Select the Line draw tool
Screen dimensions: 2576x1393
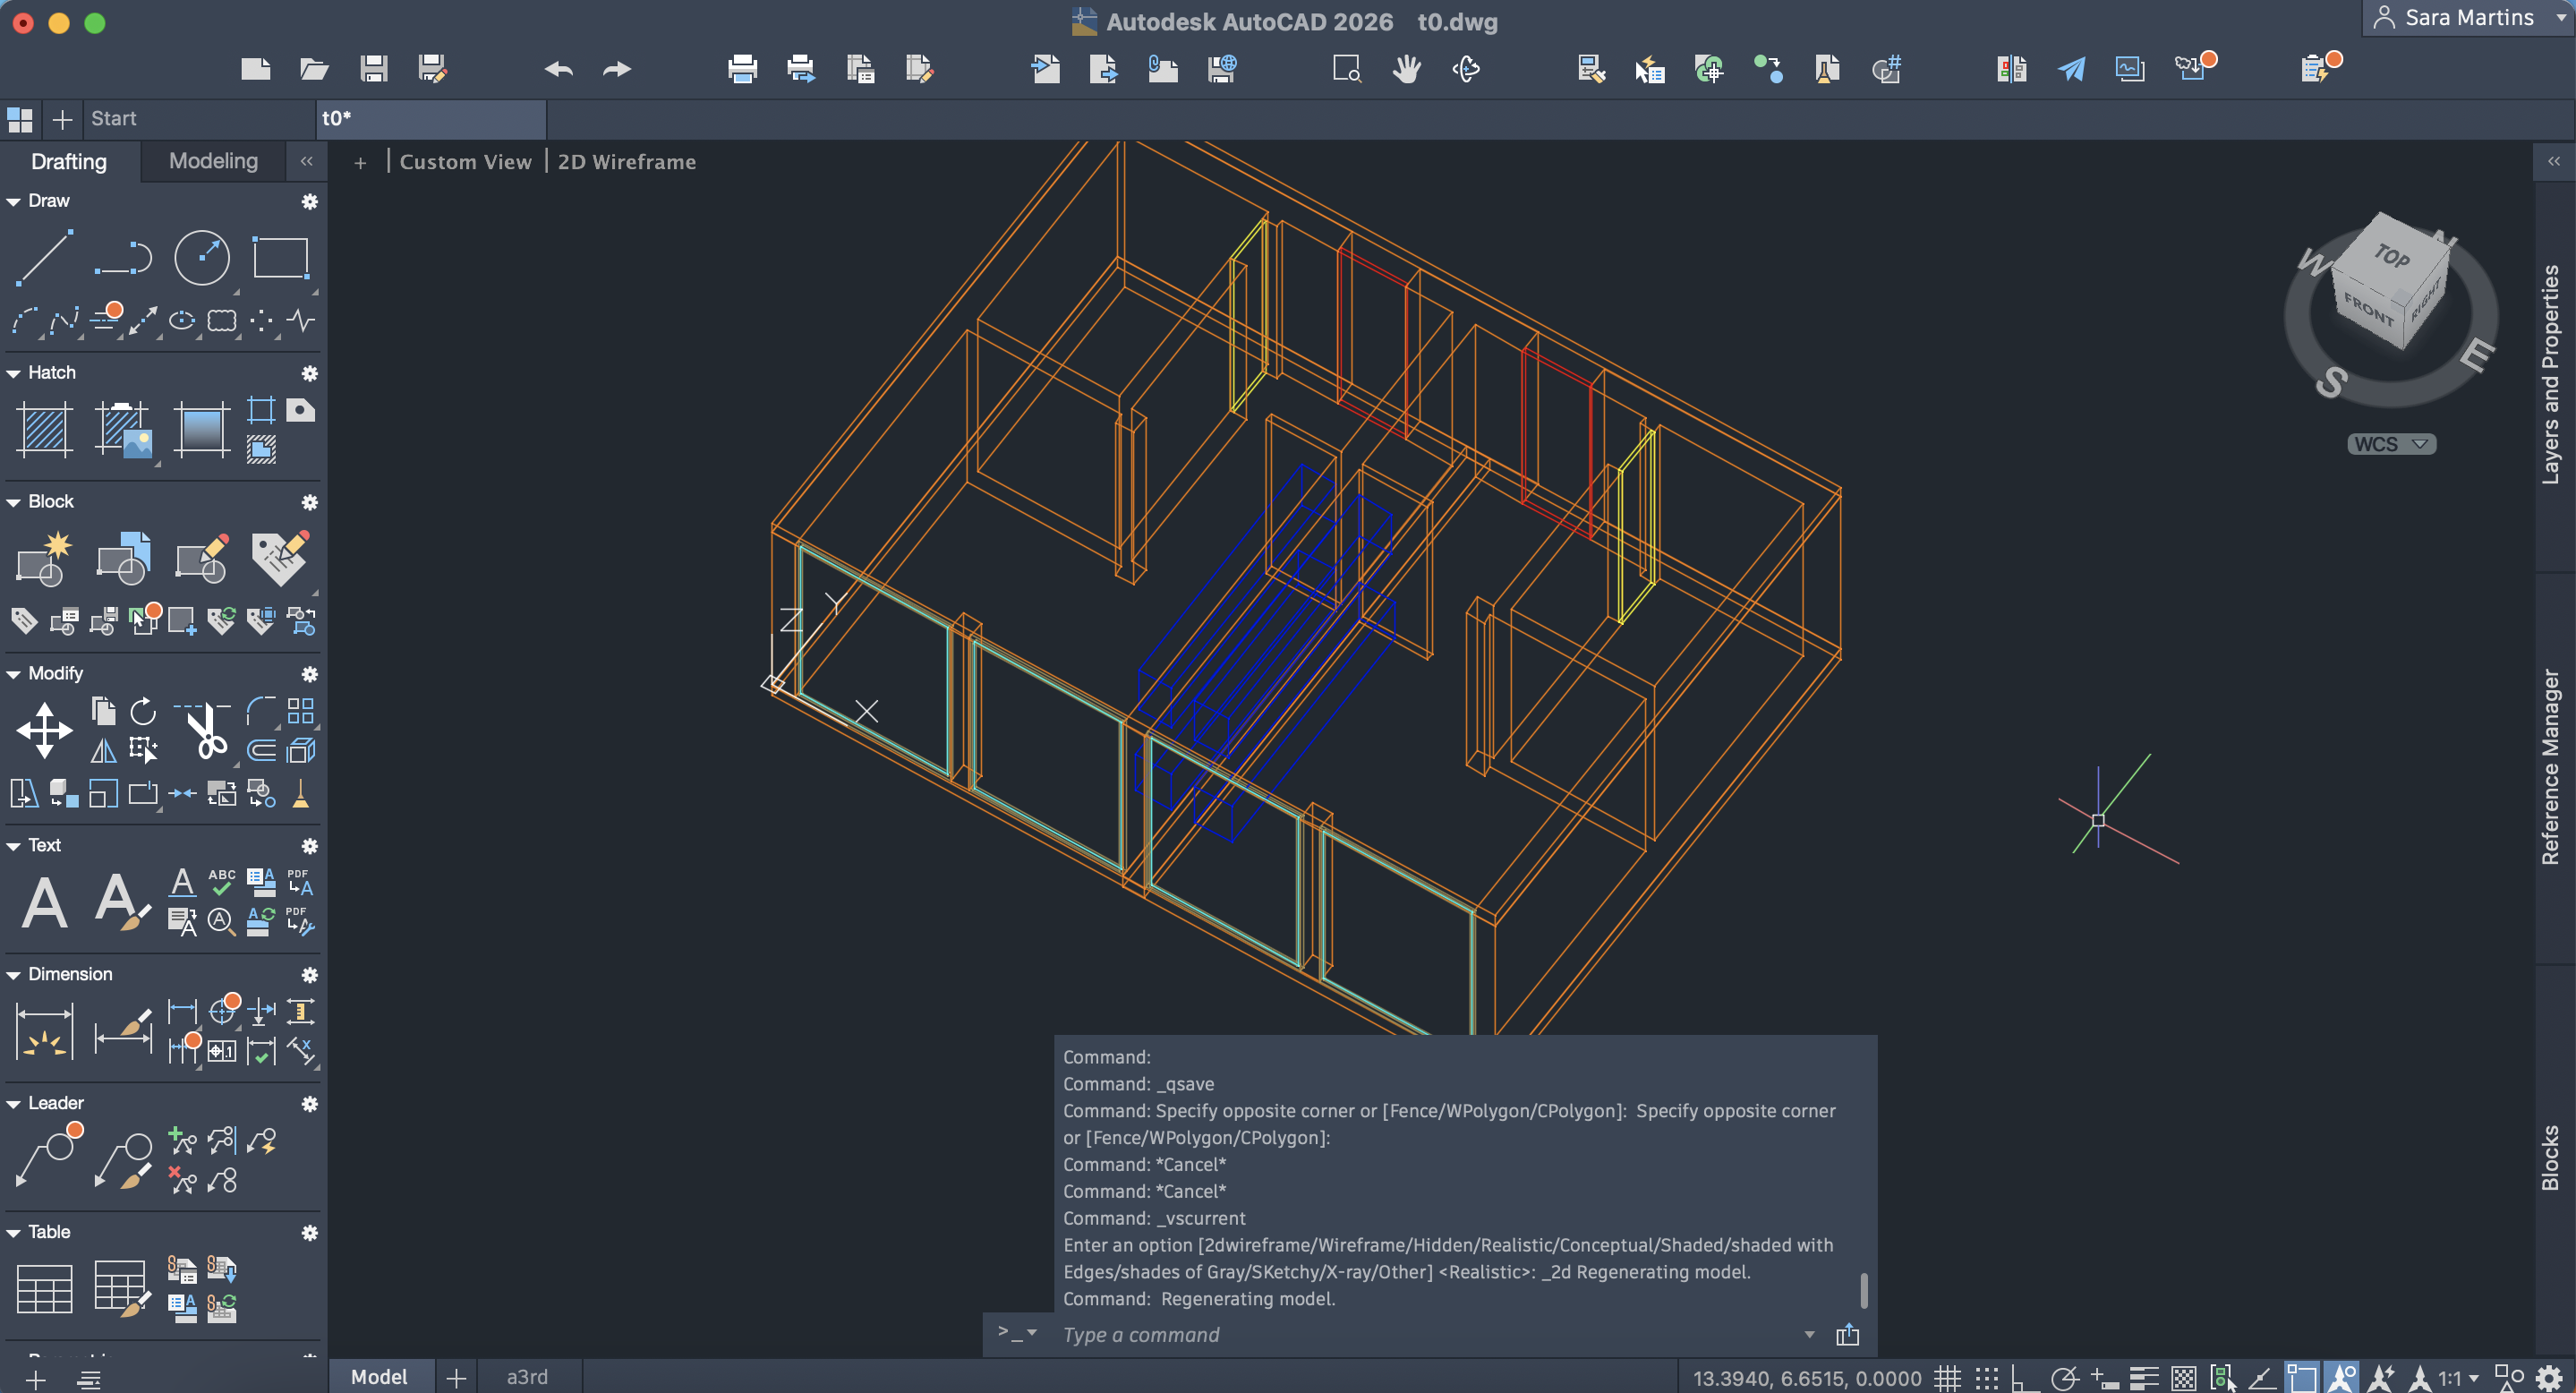(44, 258)
